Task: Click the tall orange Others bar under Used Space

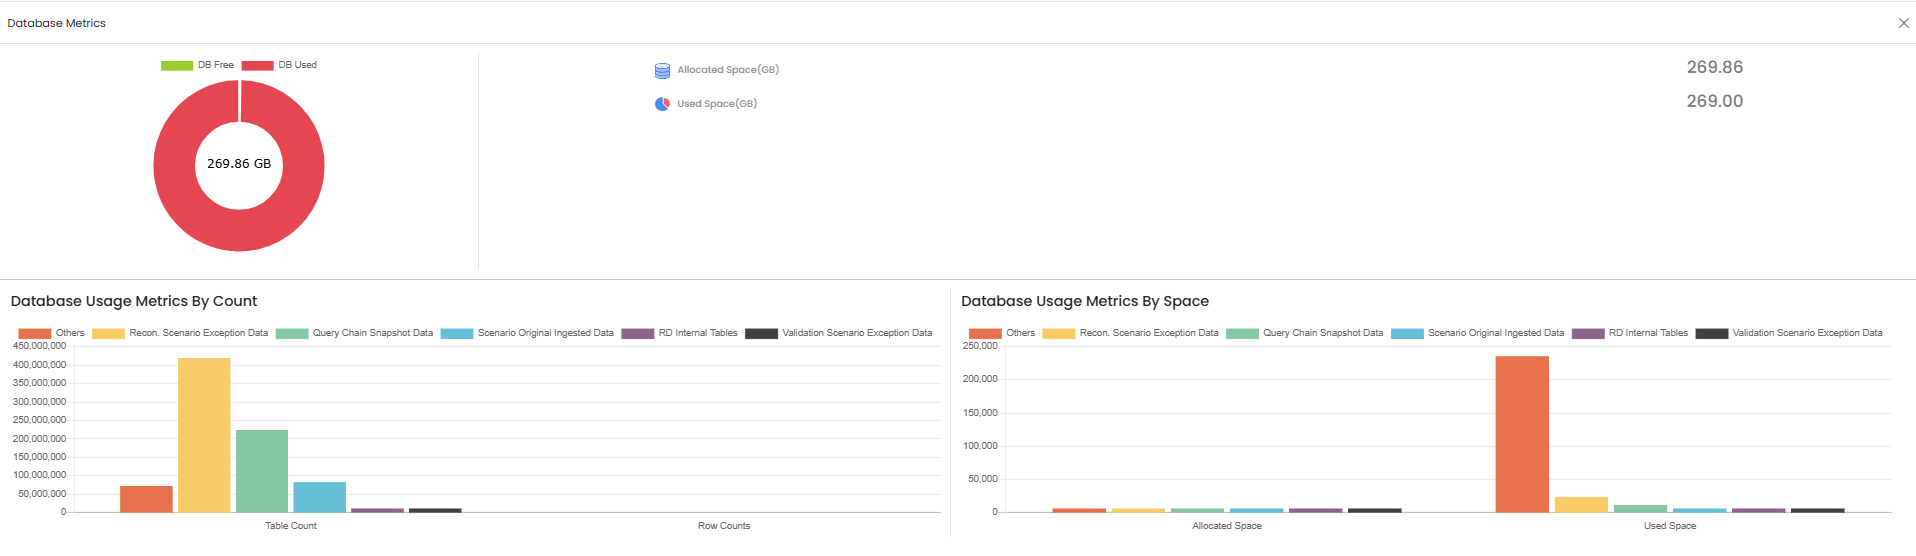Action: tap(1522, 434)
